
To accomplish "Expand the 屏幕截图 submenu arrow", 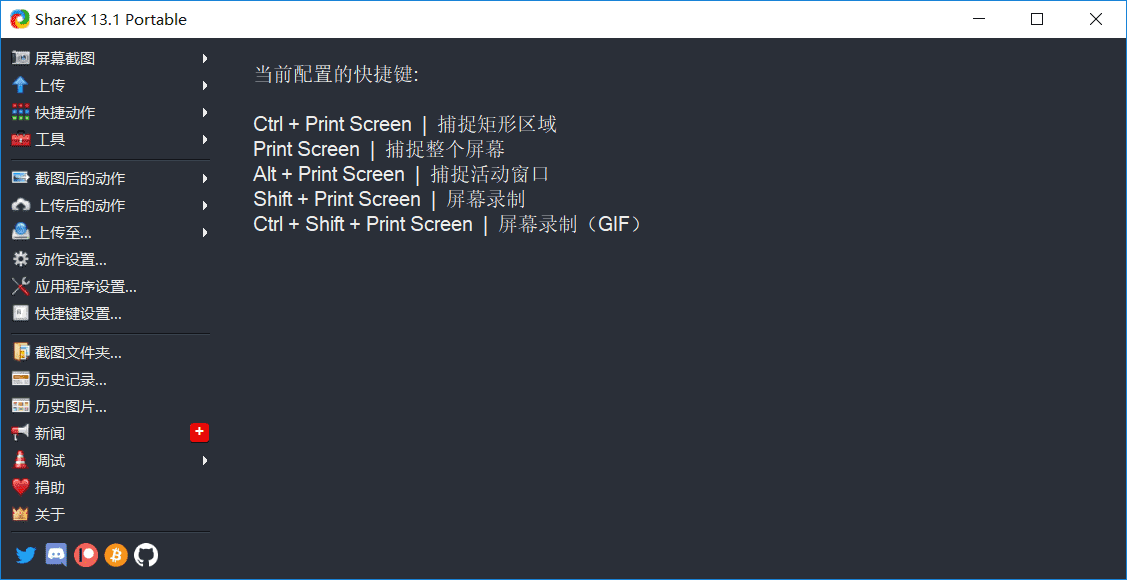I will [x=206, y=58].
